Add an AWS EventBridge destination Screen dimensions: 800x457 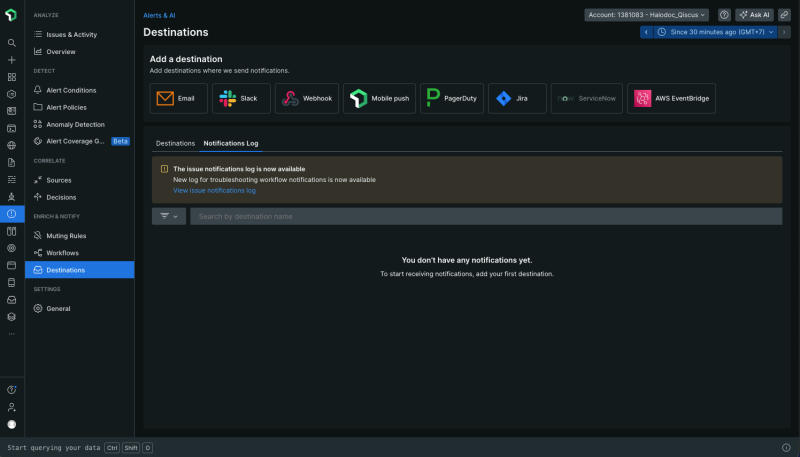click(x=671, y=98)
